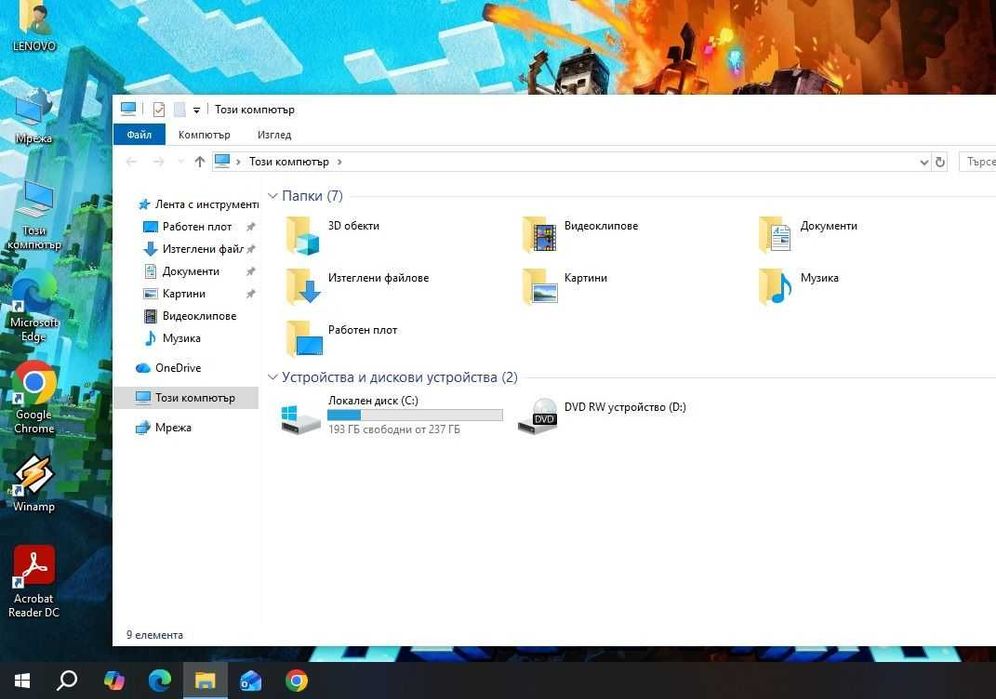The height and width of the screenshot is (699, 996).
Task: Open Winamp desktop shortcut
Action: 34,483
